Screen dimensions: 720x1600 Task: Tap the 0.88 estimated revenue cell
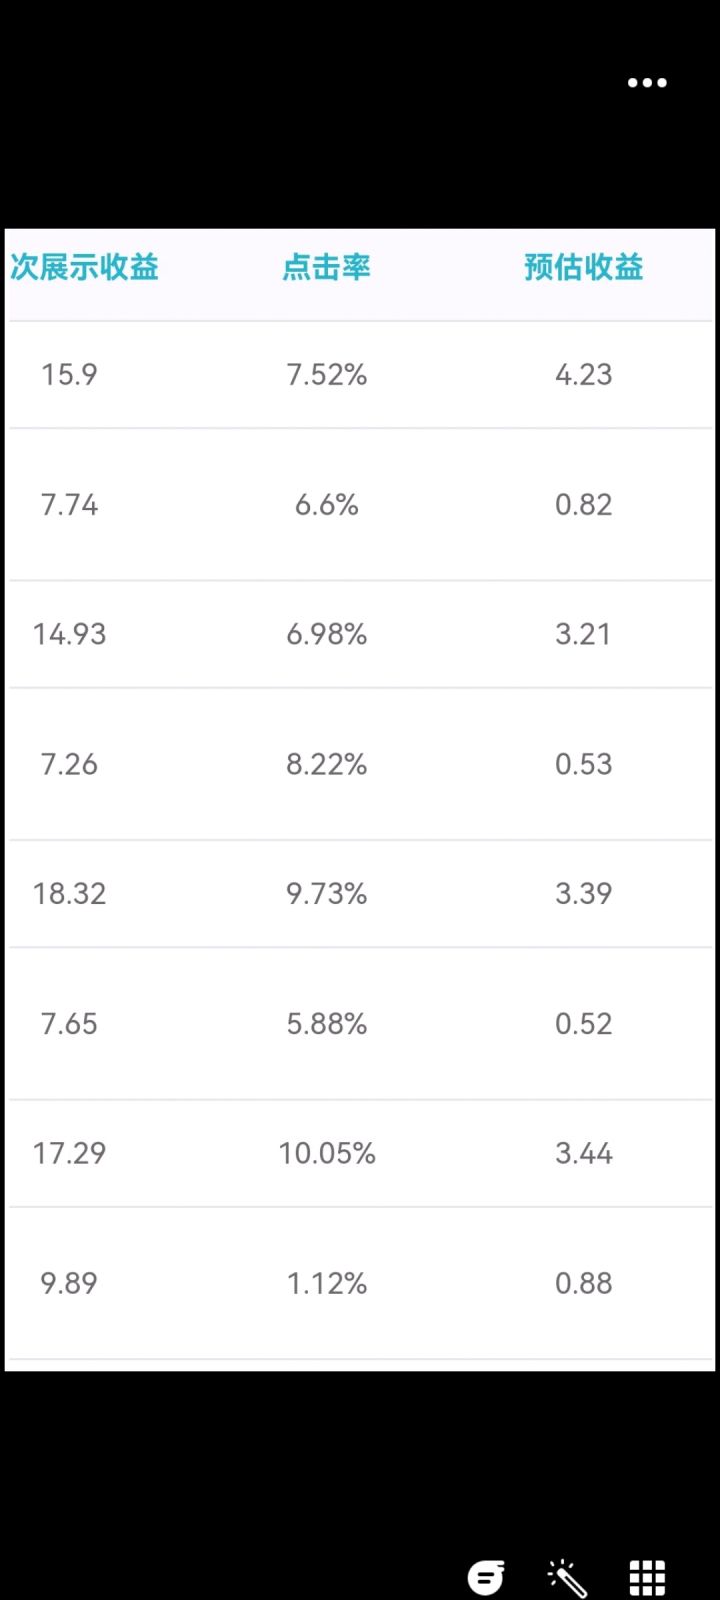point(584,1284)
